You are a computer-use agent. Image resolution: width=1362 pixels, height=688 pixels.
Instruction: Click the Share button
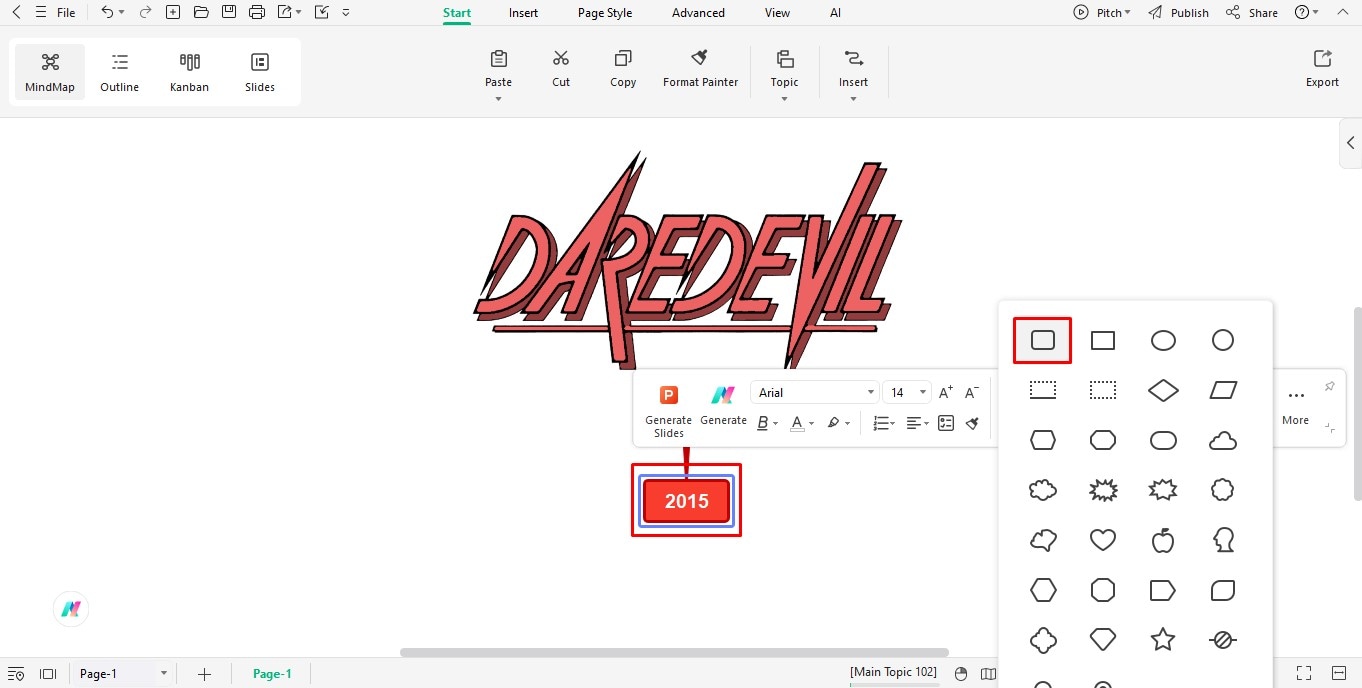pyautogui.click(x=1252, y=13)
